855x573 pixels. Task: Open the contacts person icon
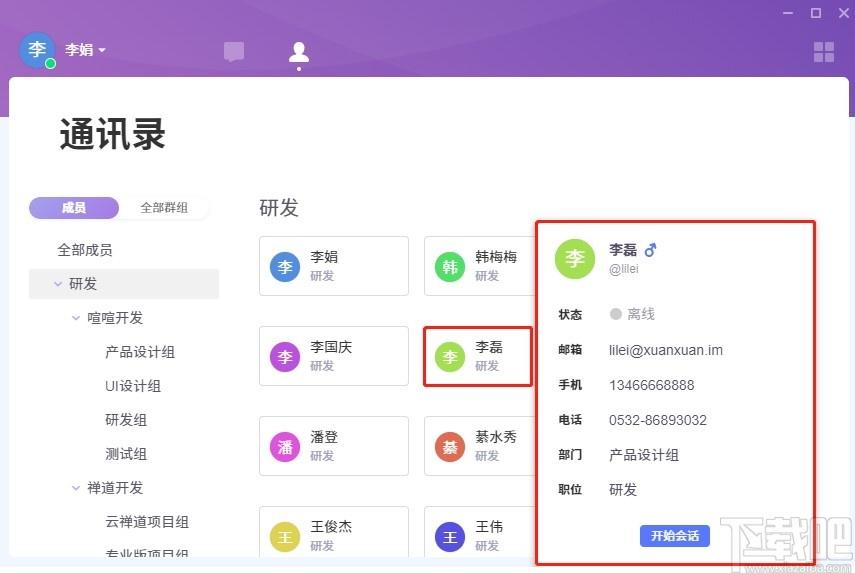point(299,52)
